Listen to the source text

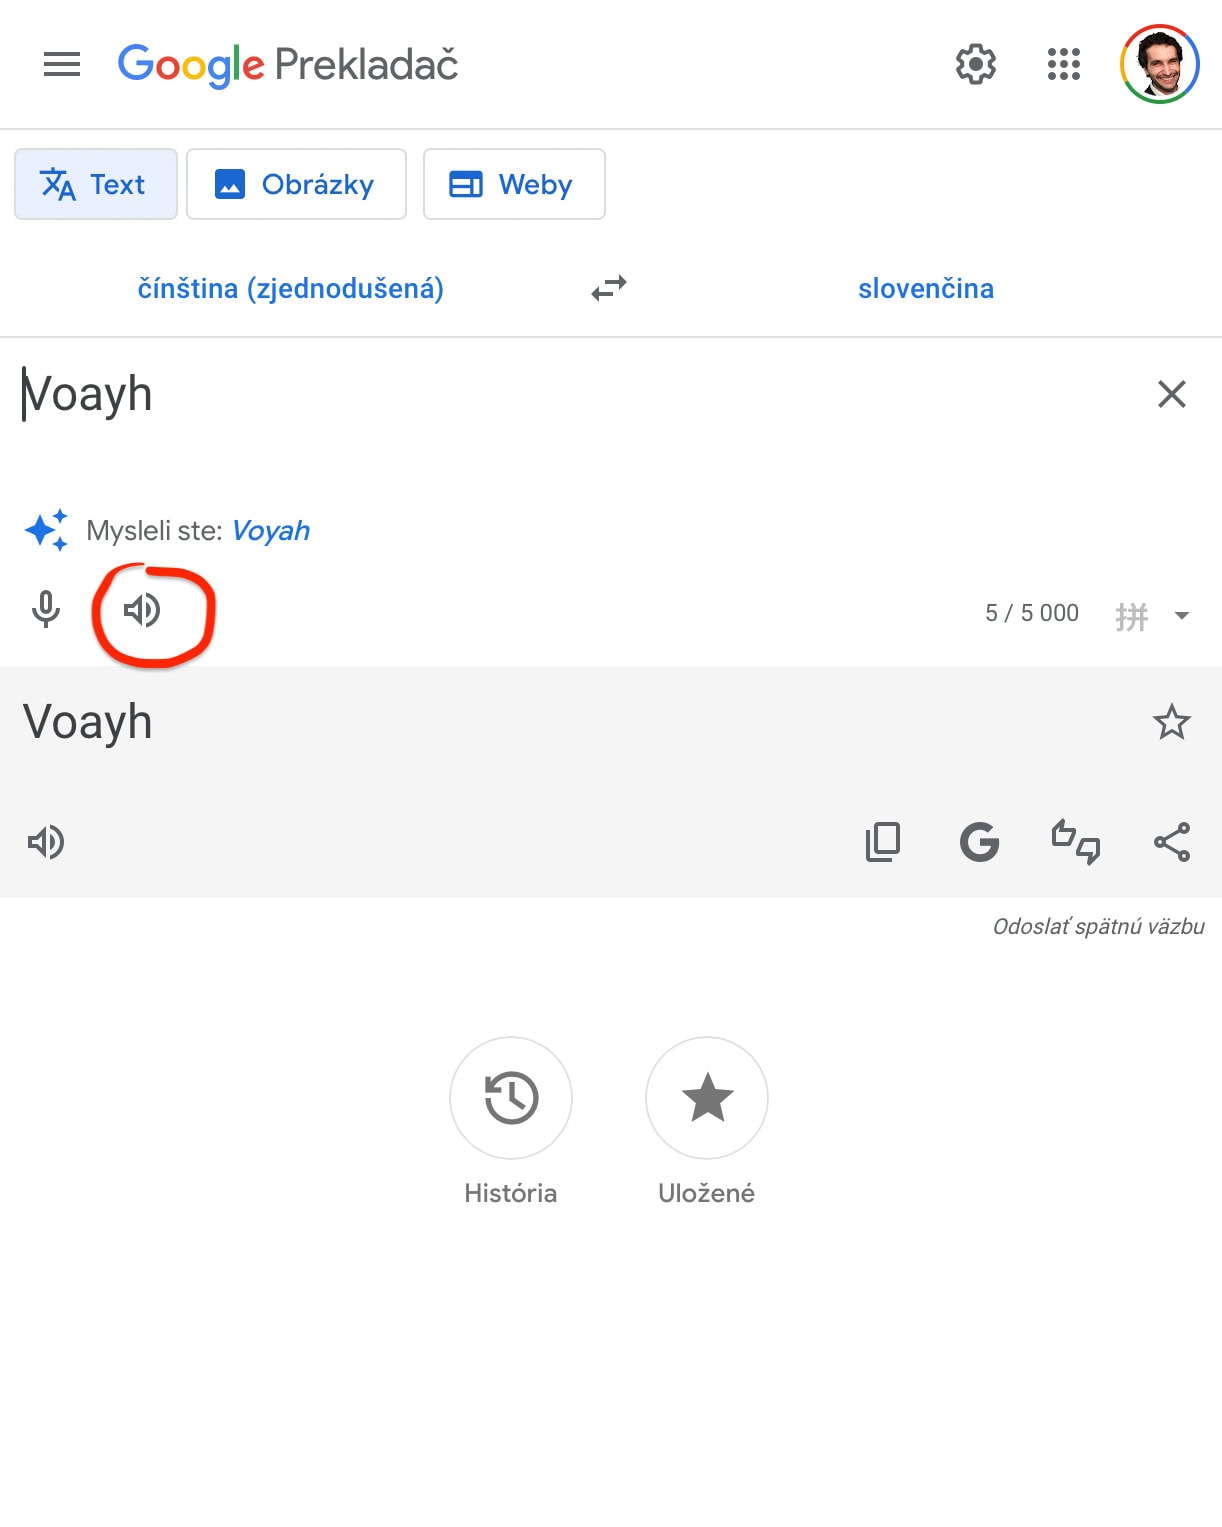[x=142, y=610]
